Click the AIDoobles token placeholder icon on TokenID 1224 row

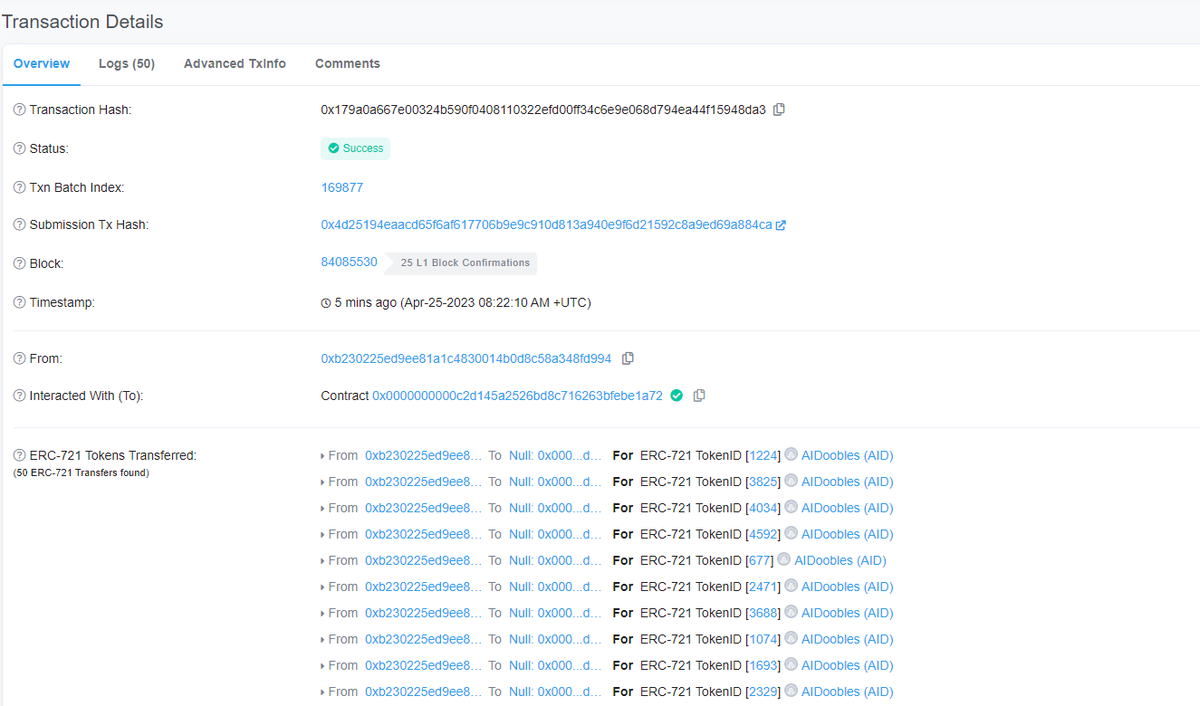(790, 455)
